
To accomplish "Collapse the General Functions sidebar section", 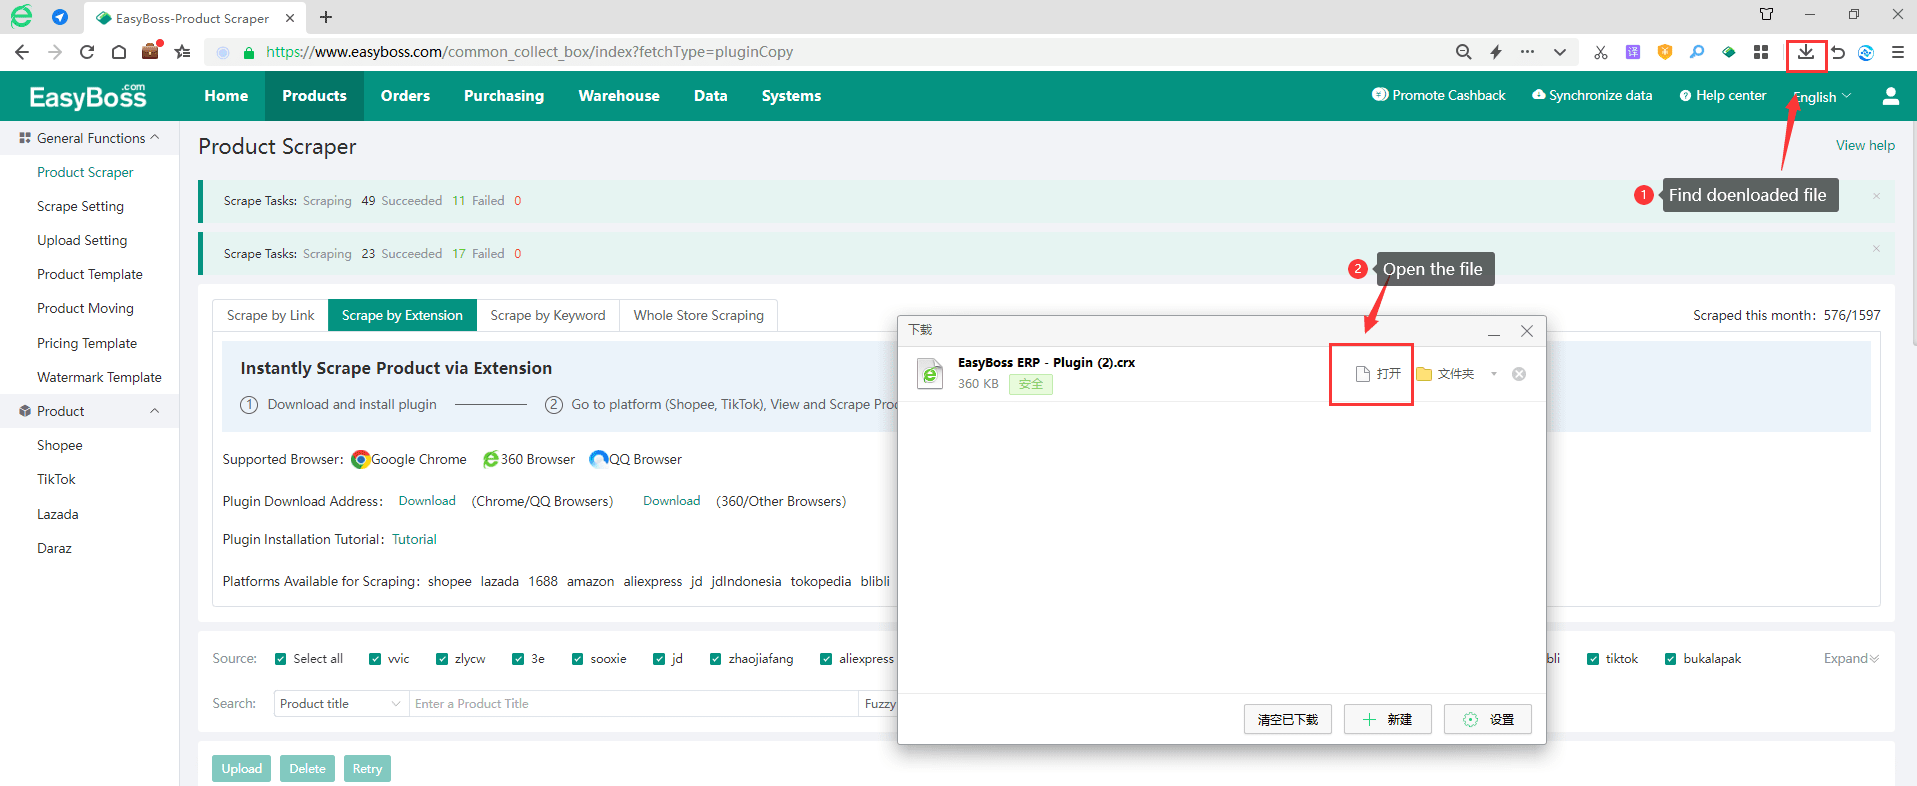I will click(155, 138).
